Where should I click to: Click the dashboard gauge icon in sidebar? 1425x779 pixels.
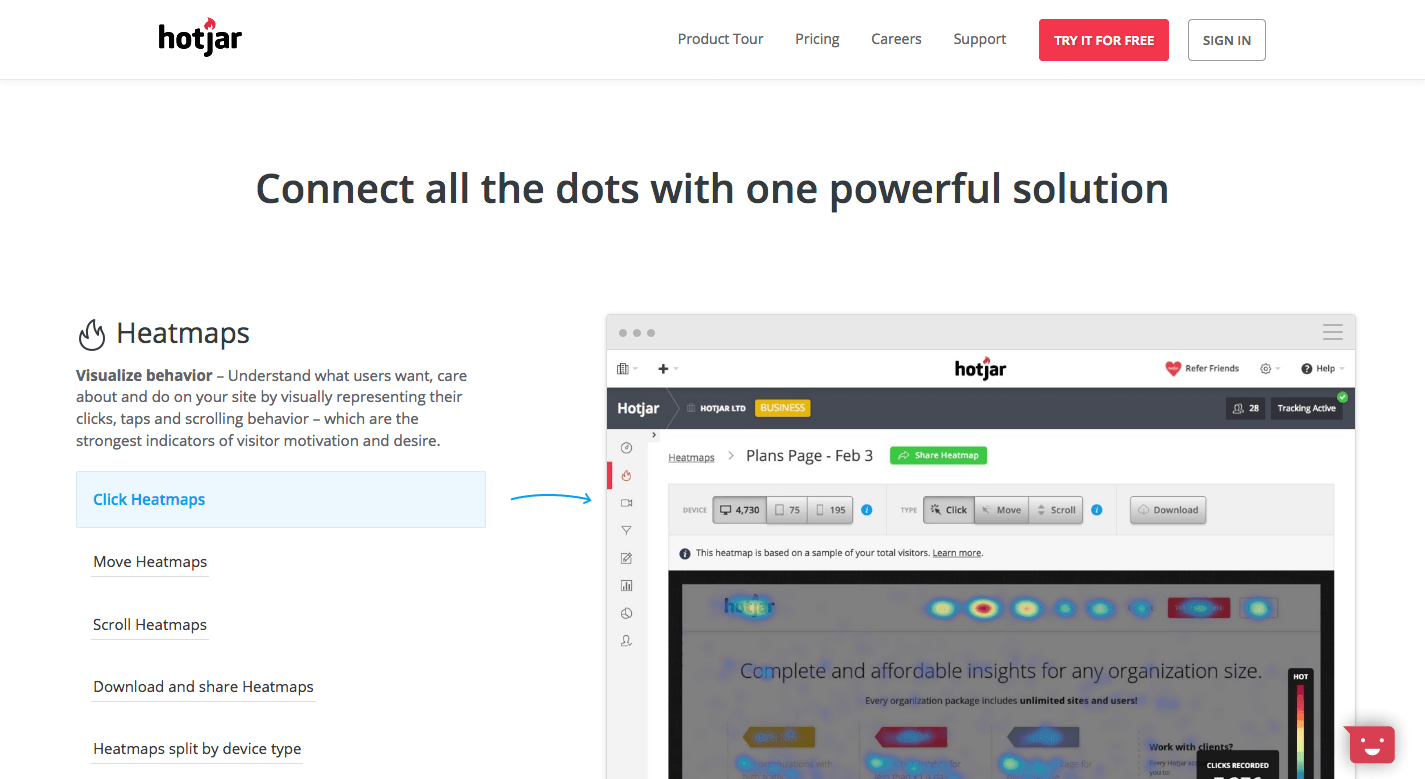click(x=626, y=448)
